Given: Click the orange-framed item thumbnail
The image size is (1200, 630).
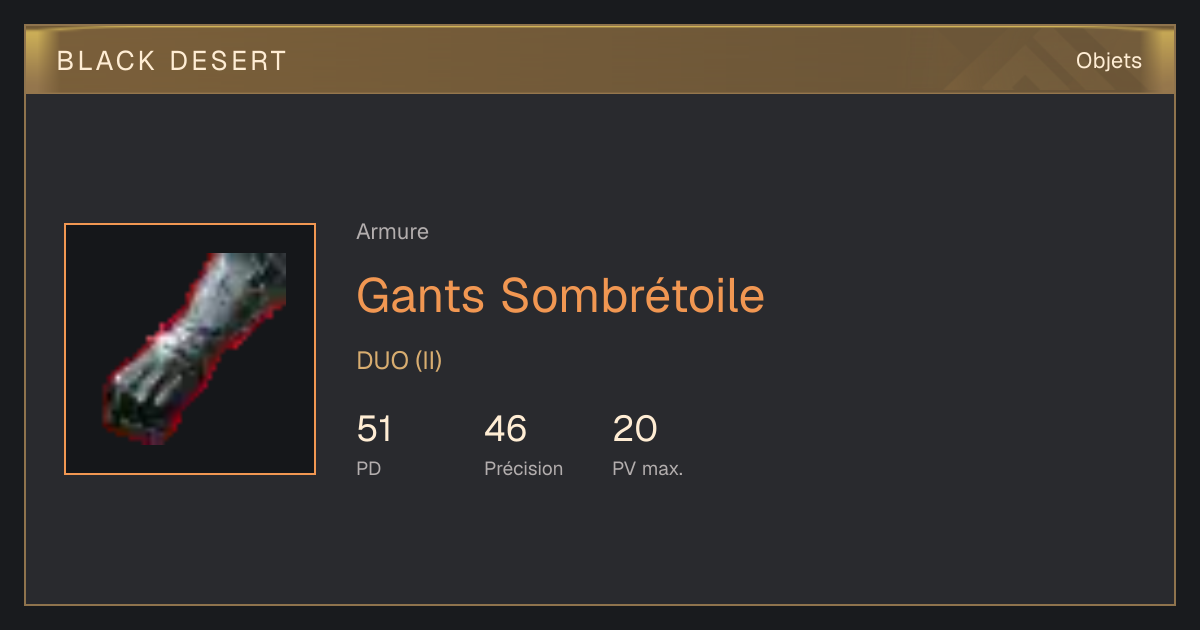Looking at the screenshot, I should point(190,349).
